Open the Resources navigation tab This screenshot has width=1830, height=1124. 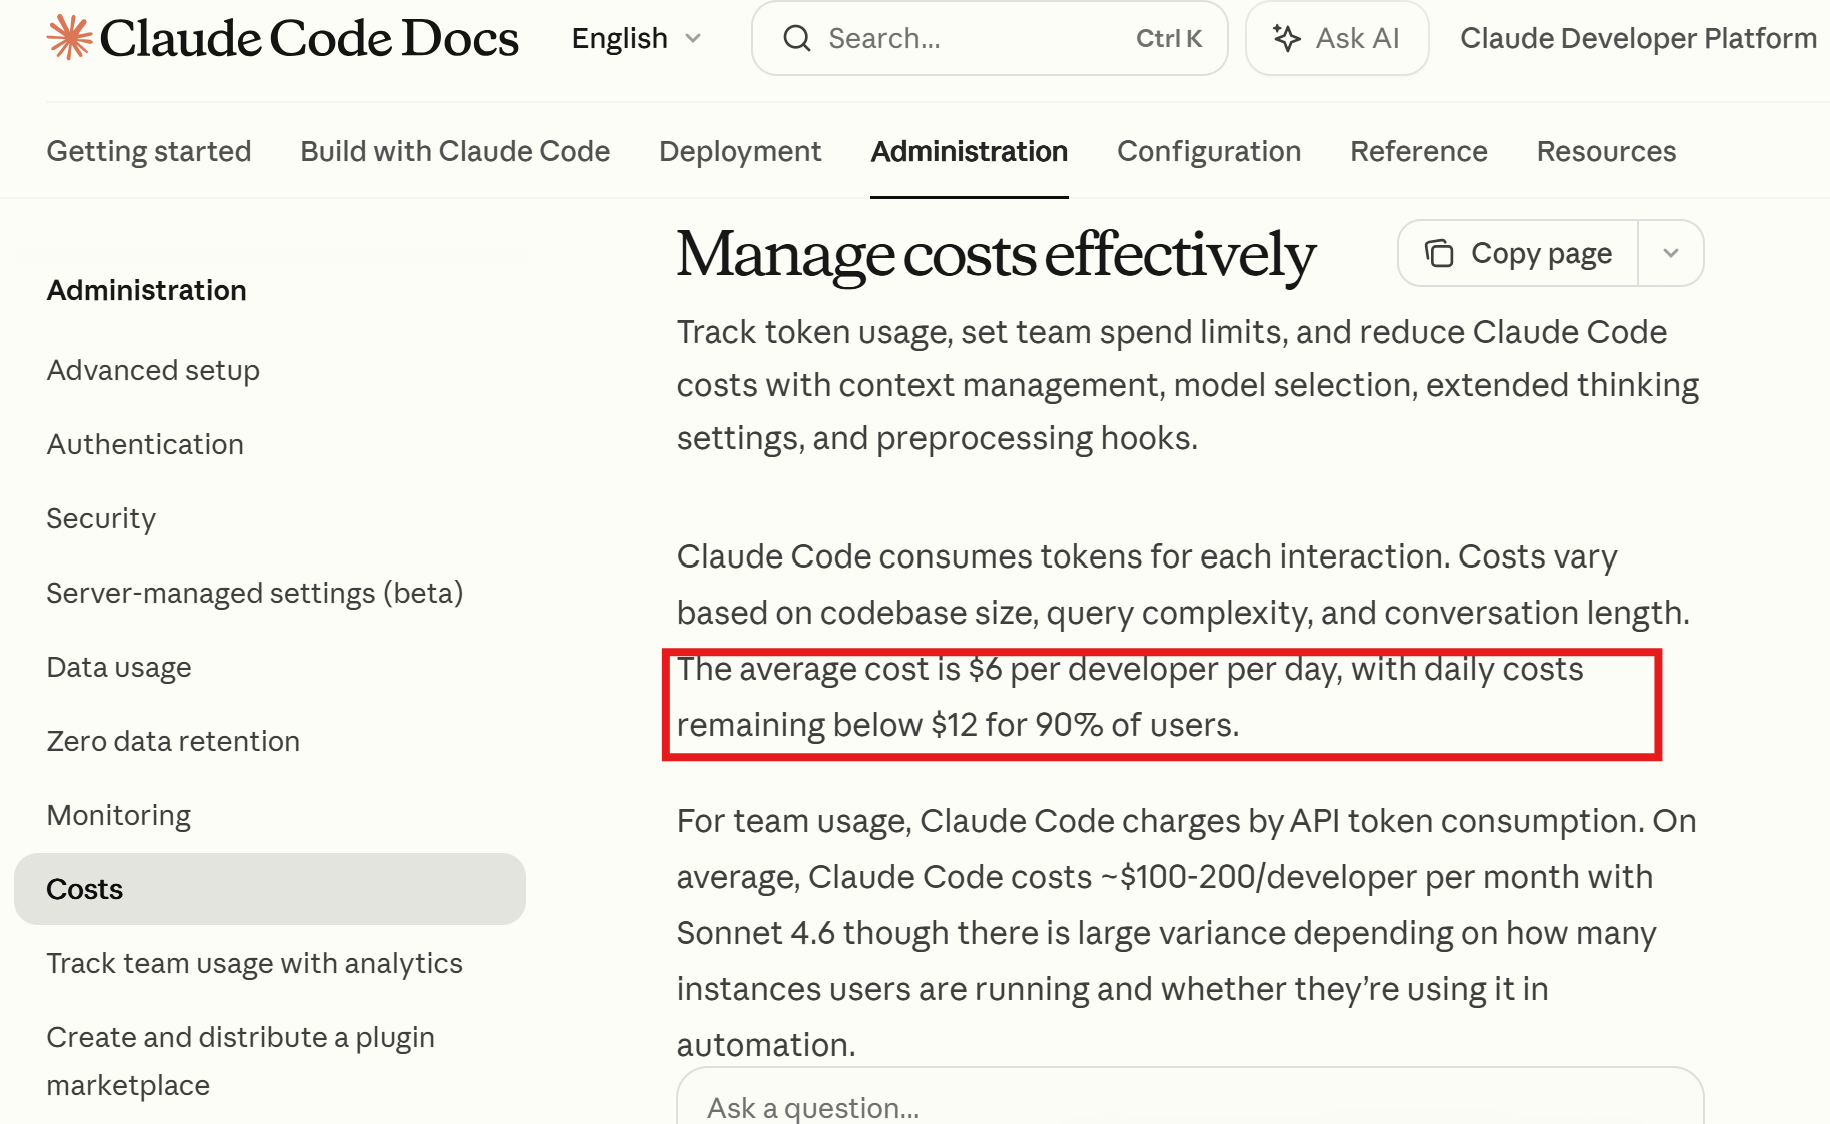[x=1605, y=151]
